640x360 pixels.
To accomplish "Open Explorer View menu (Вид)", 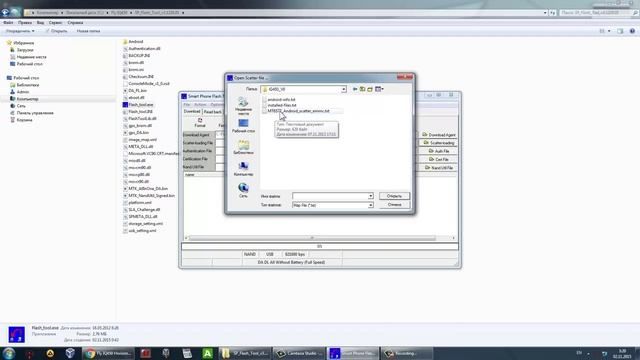I will (40, 23).
